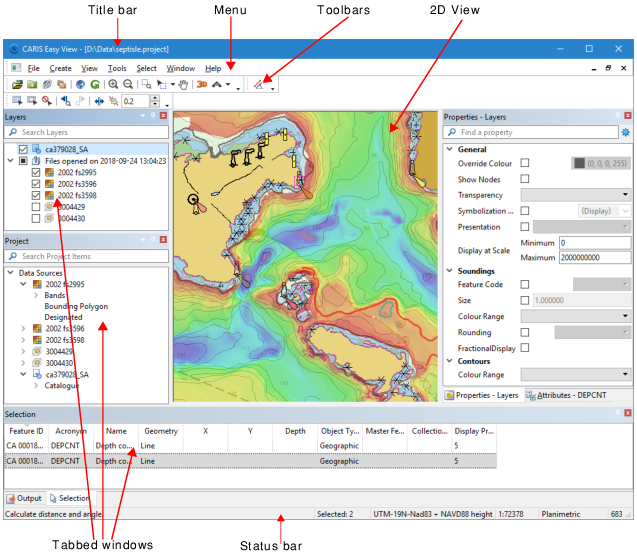Screen dimensions: 637x560
Task: Switch to the Output tab
Action: (24, 497)
